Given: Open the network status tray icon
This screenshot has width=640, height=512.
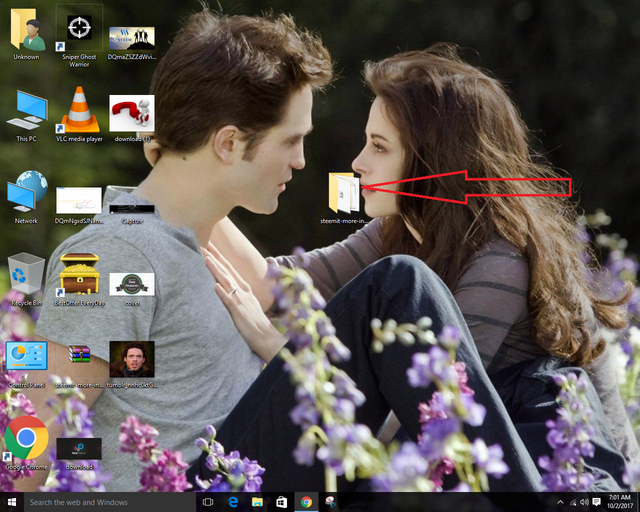Looking at the screenshot, I should click(x=573, y=502).
